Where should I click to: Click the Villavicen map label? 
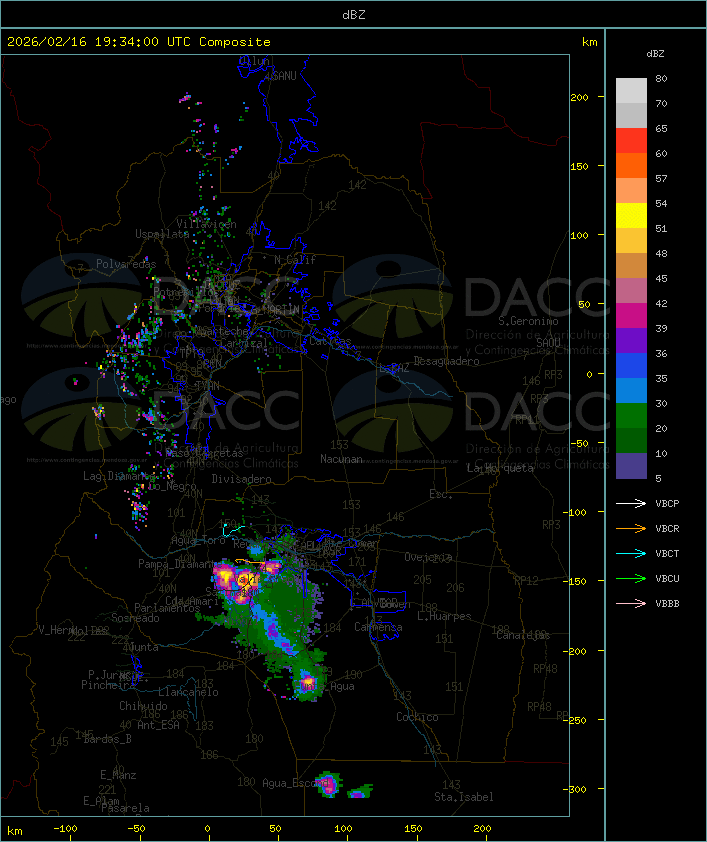pos(206,224)
